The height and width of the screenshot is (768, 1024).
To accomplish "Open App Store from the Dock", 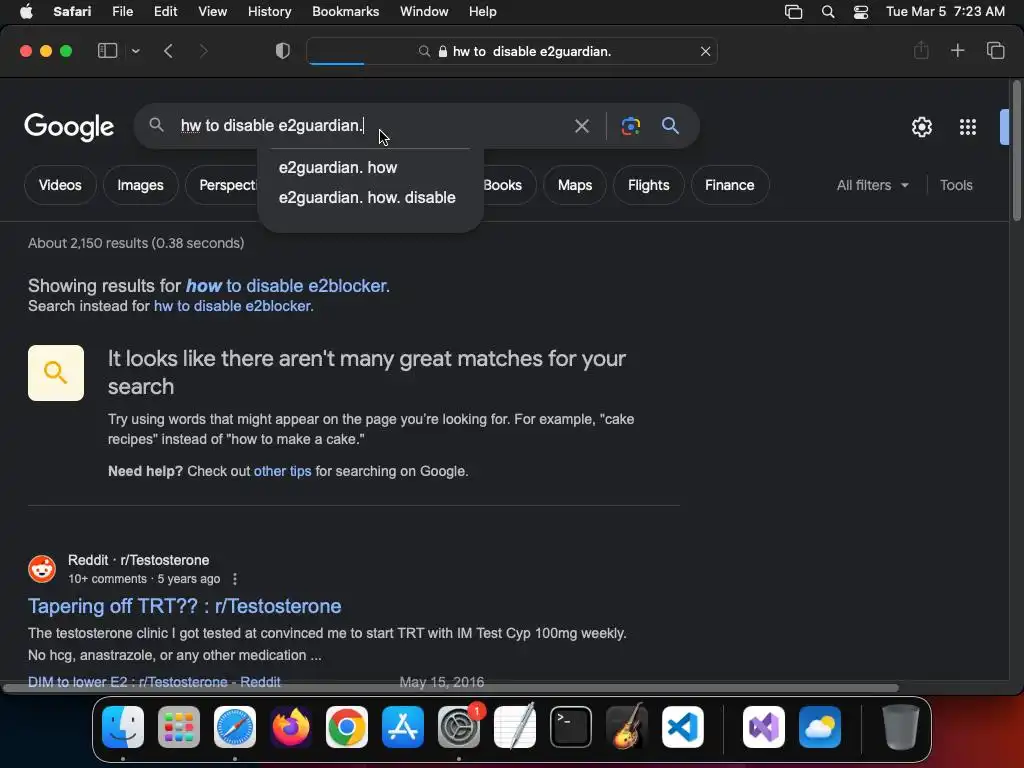I will [403, 727].
